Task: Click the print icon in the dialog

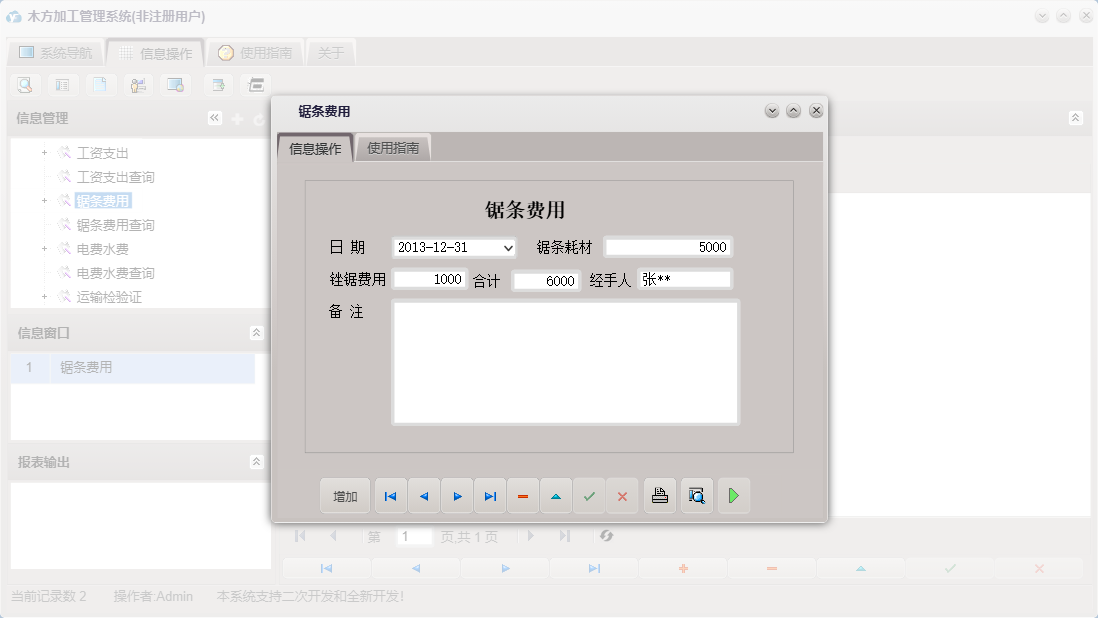Action: coord(659,495)
